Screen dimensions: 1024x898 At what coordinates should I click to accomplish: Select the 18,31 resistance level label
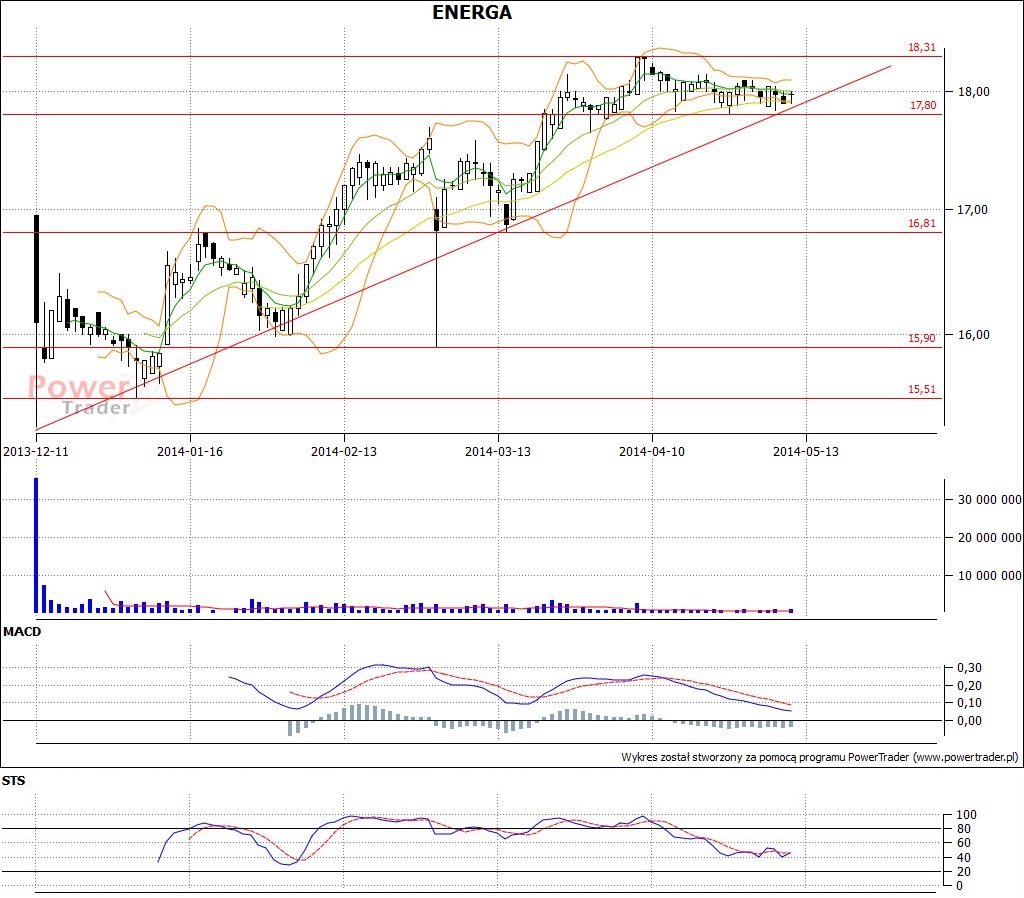[921, 47]
